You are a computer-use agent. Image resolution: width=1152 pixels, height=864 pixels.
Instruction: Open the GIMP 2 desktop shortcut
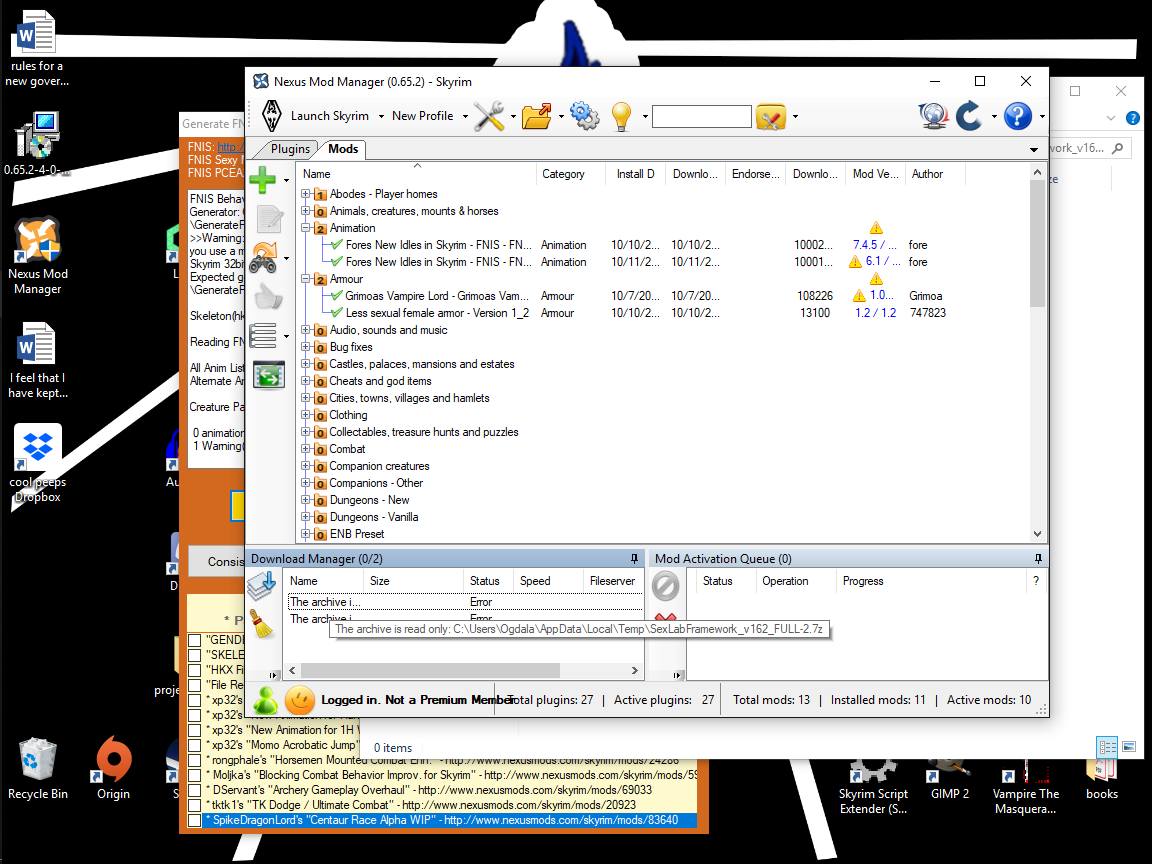(949, 780)
